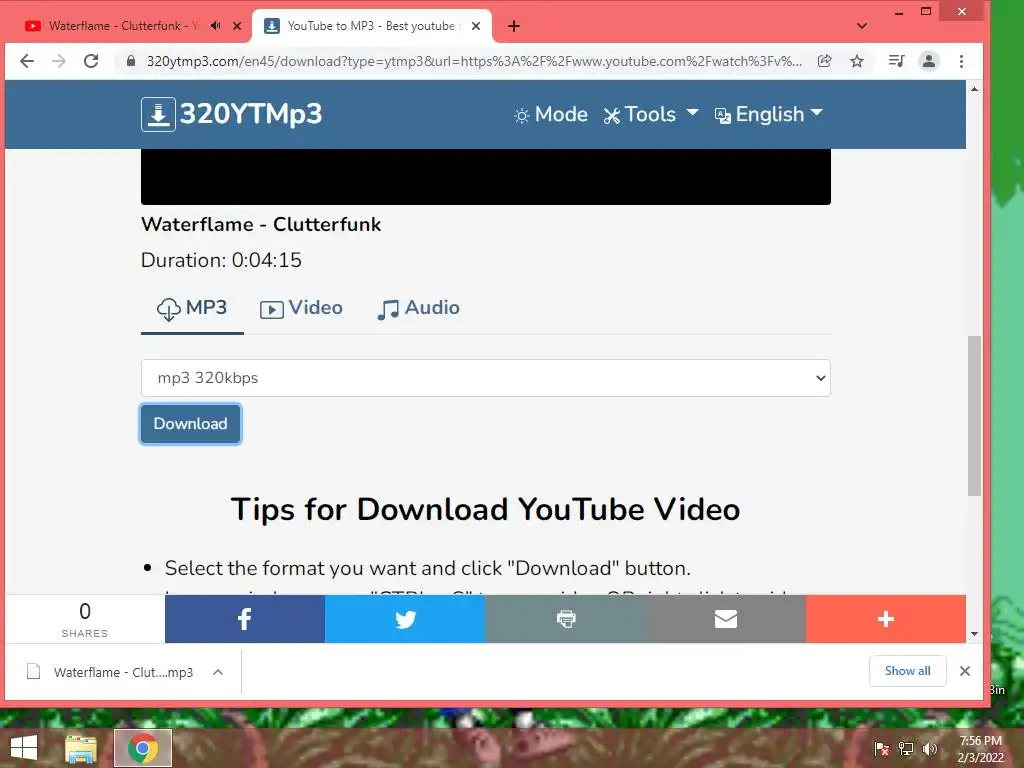Click the orange plus more-shares icon
The image size is (1024, 768).
point(886,619)
